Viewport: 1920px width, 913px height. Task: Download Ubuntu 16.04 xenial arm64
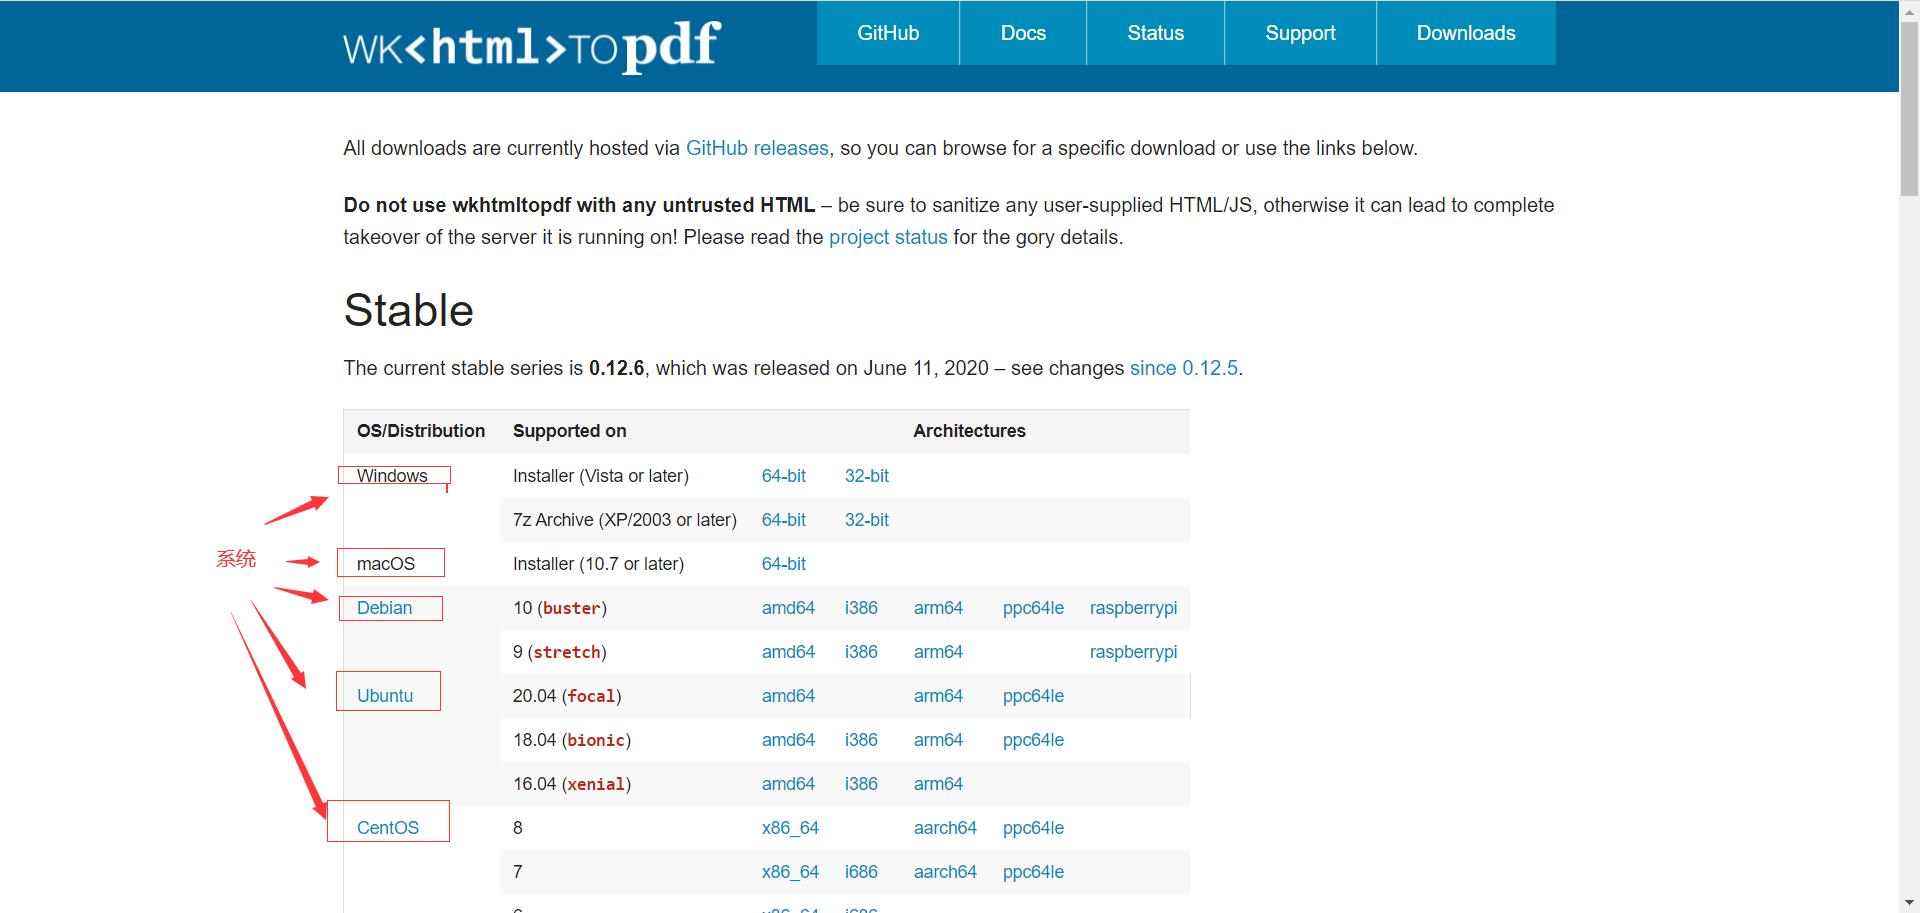coord(938,784)
